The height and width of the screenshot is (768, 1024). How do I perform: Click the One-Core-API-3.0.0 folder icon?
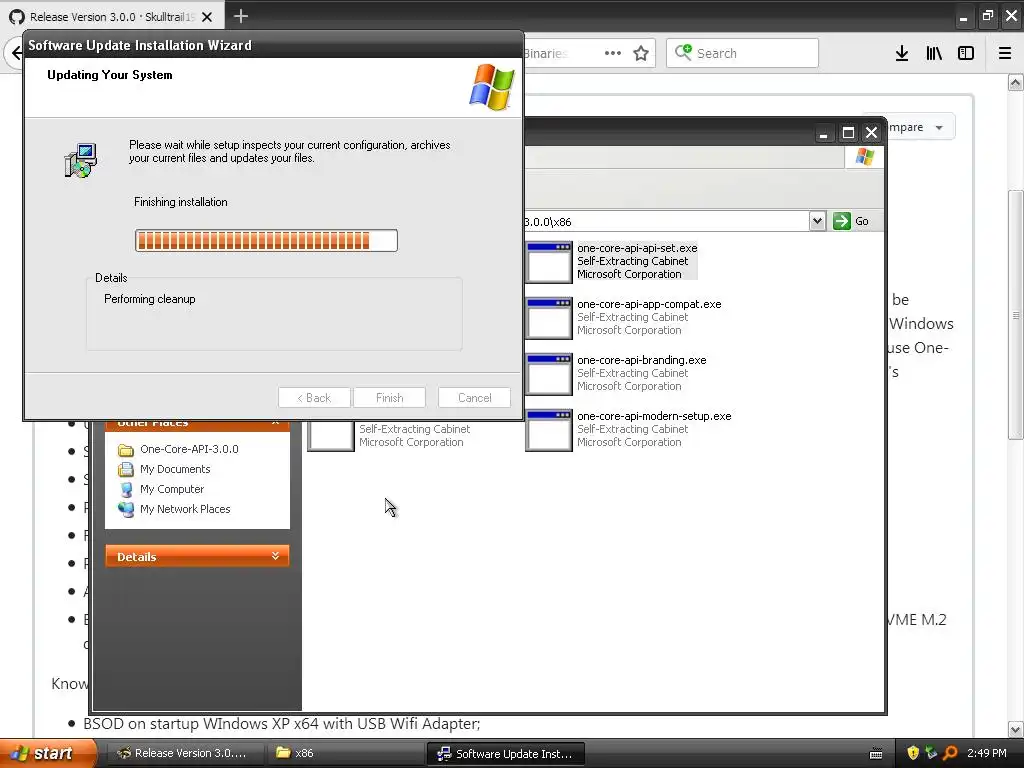coord(126,449)
